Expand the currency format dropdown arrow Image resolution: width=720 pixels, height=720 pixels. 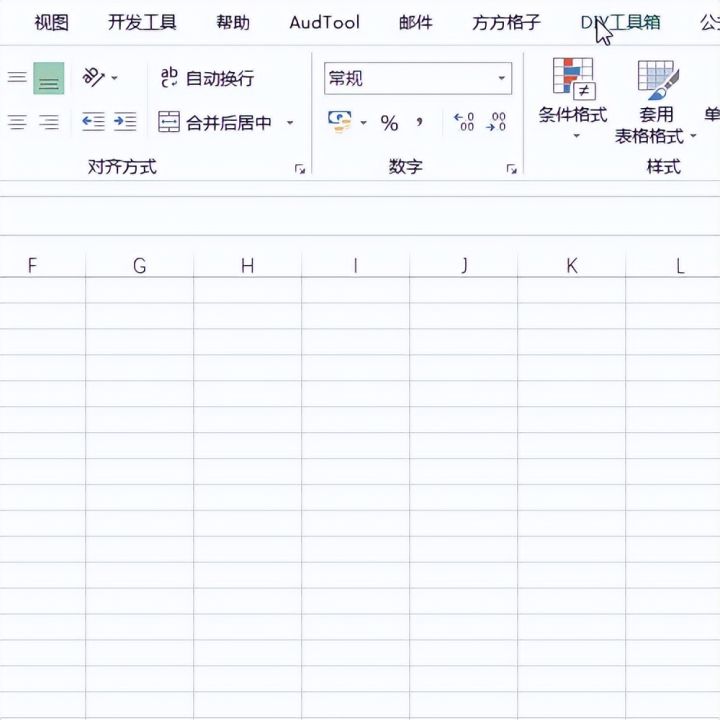pyautogui.click(x=364, y=123)
